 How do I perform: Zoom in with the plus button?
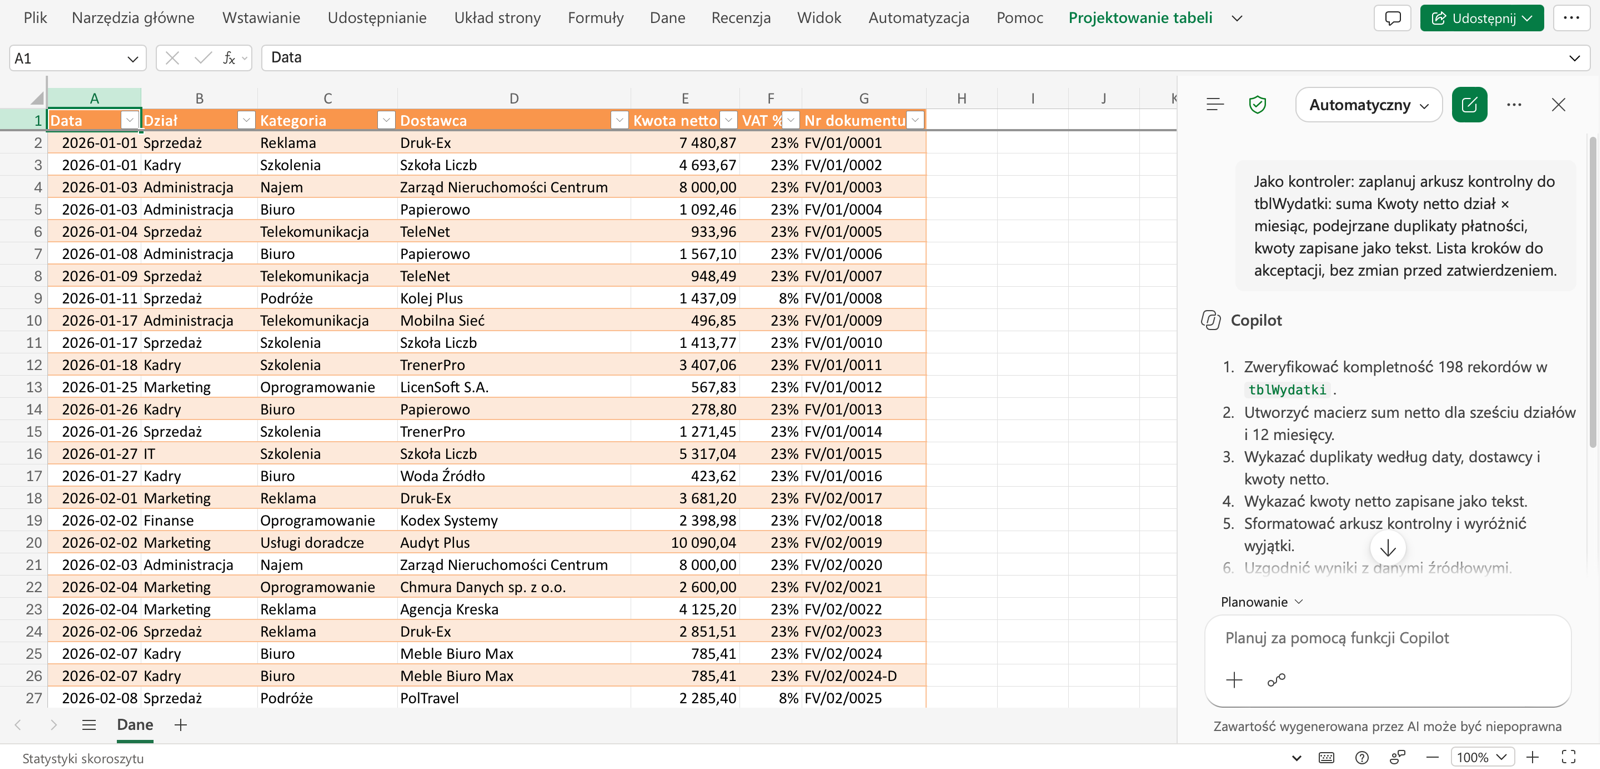pyautogui.click(x=1533, y=757)
